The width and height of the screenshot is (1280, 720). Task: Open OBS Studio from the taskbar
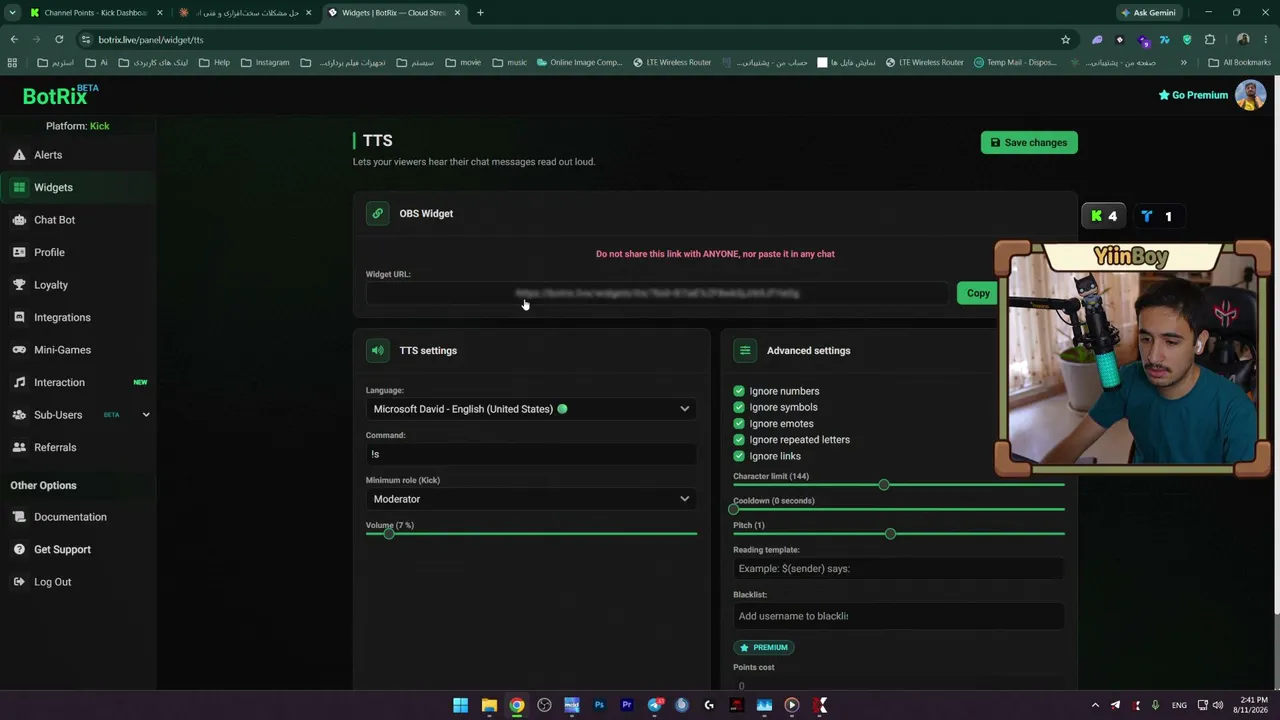544,705
